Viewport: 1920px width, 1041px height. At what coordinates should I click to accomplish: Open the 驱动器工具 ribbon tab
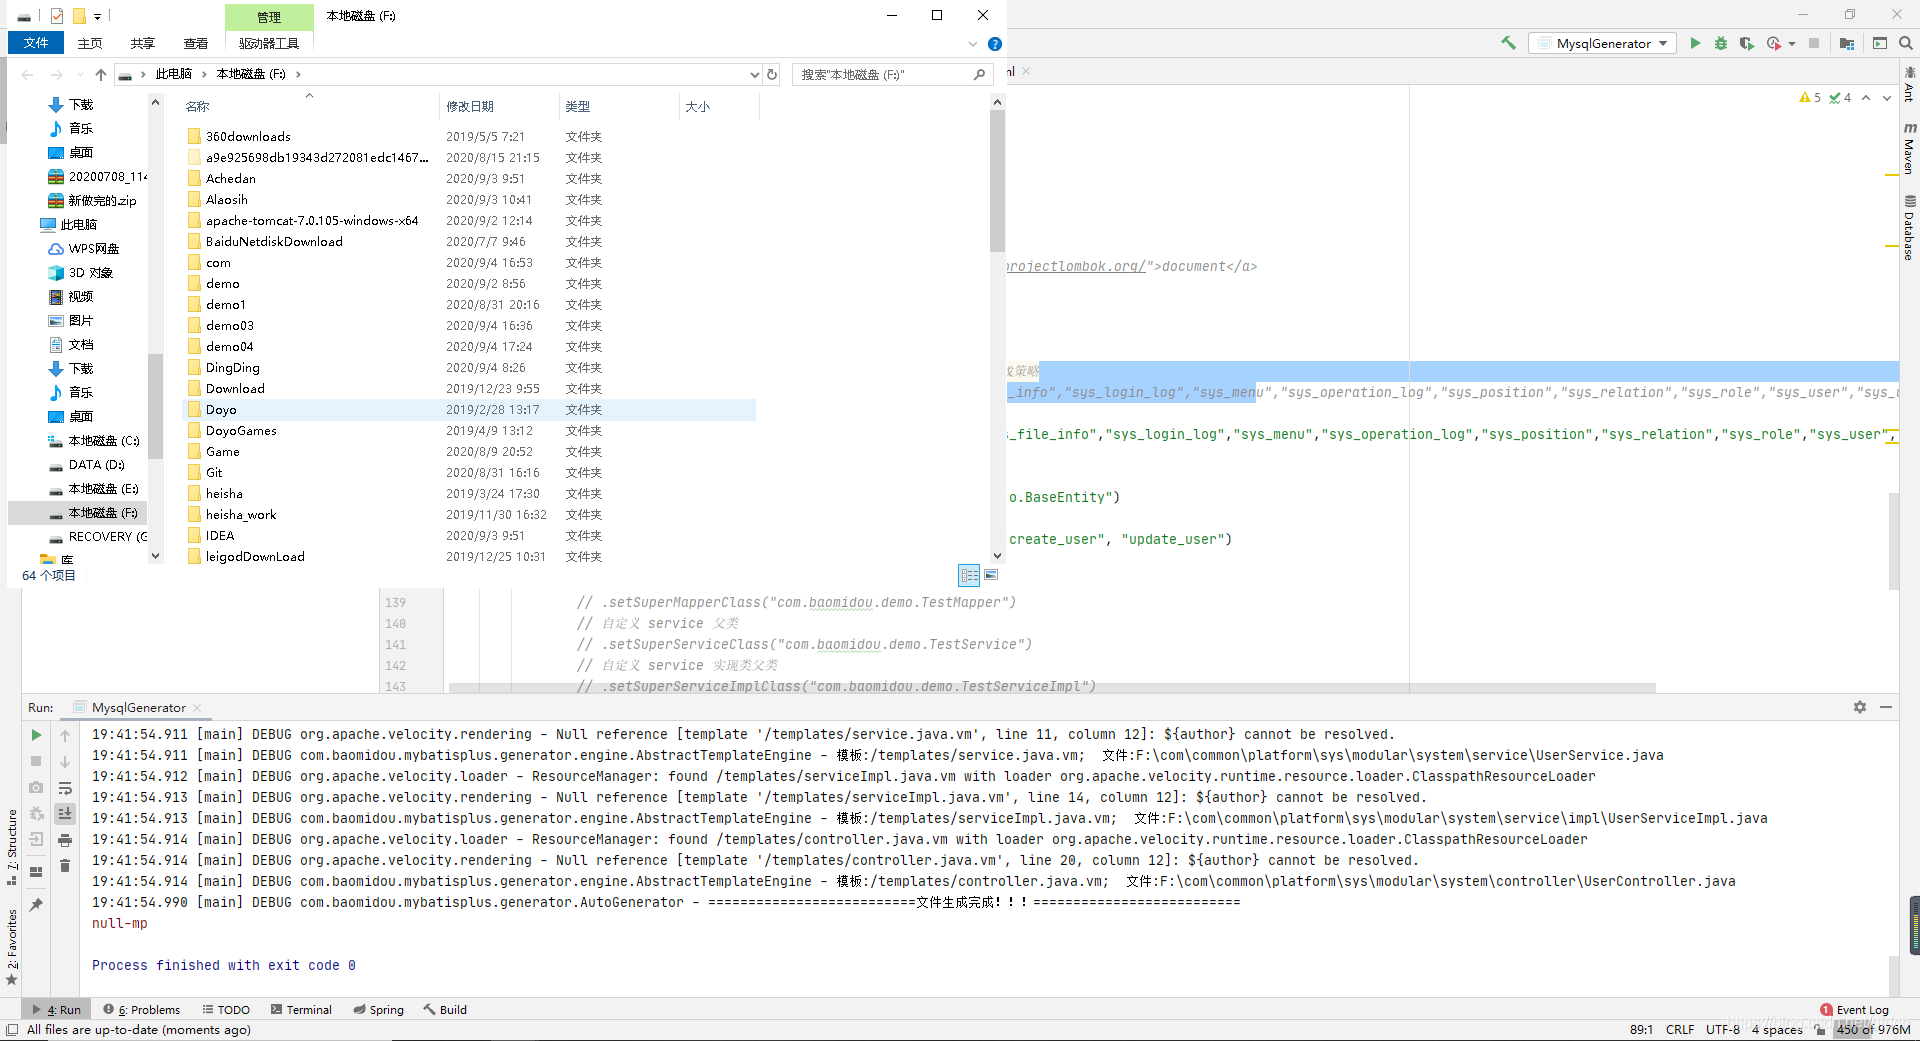[269, 43]
